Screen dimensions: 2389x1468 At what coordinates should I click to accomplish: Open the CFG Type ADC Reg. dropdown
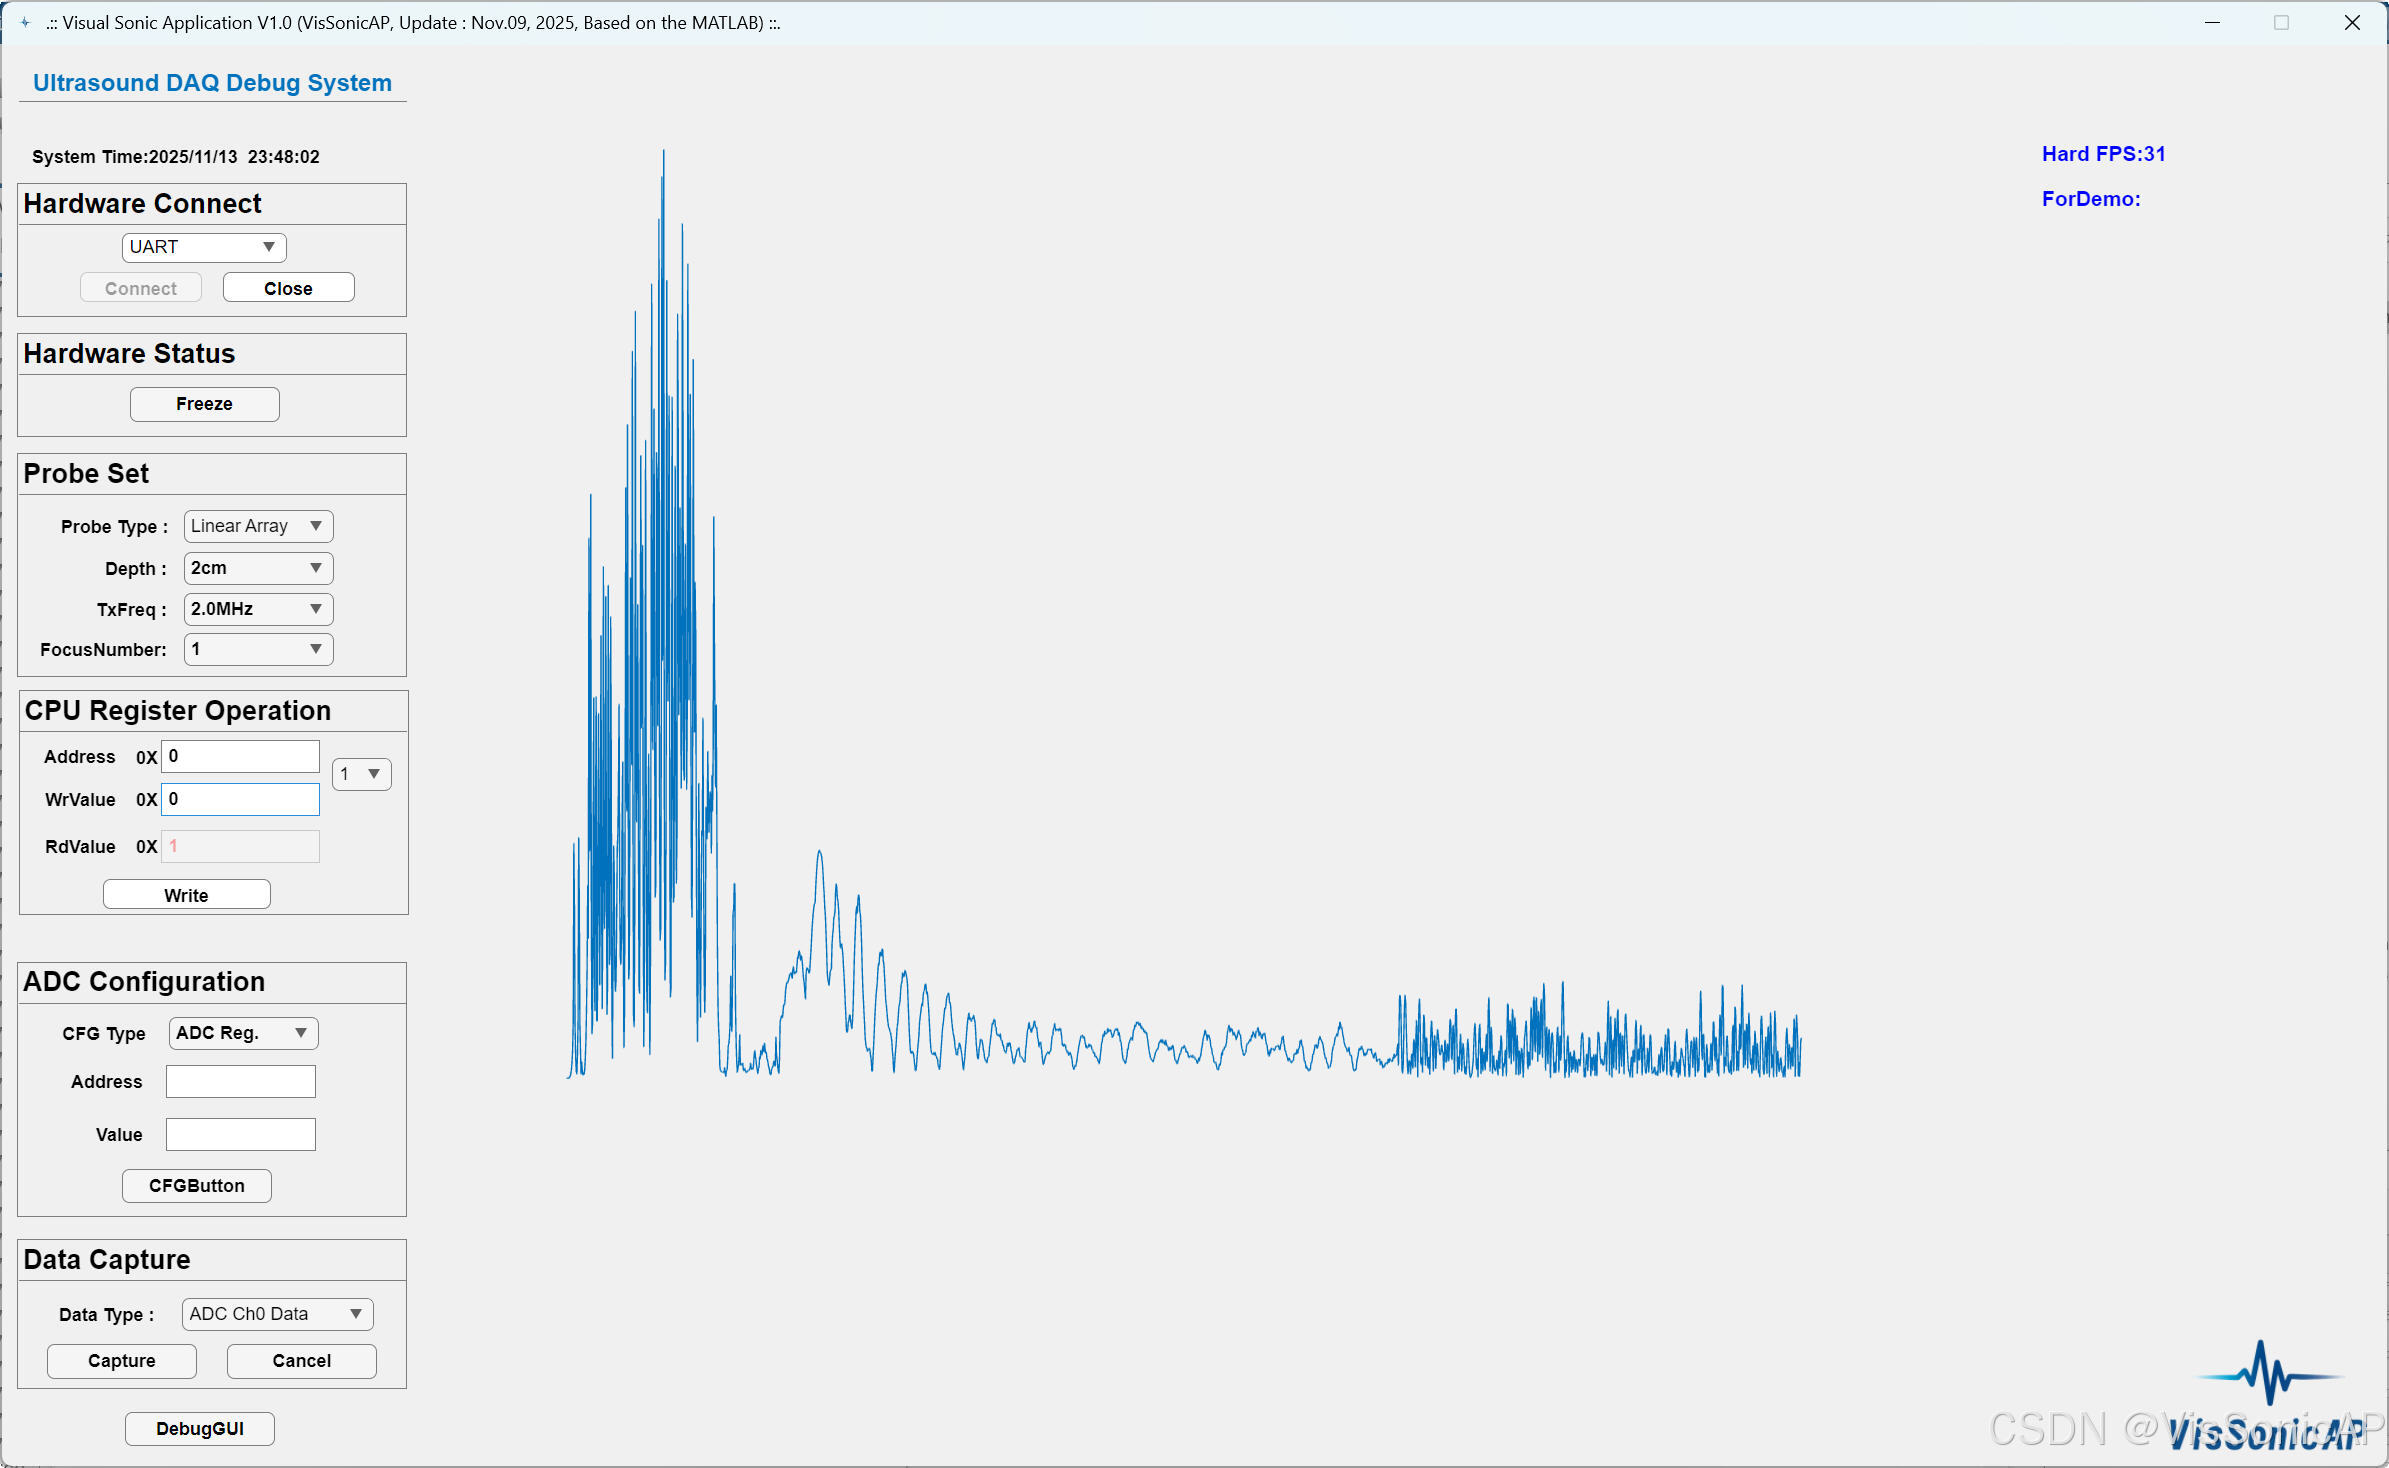point(243,1033)
